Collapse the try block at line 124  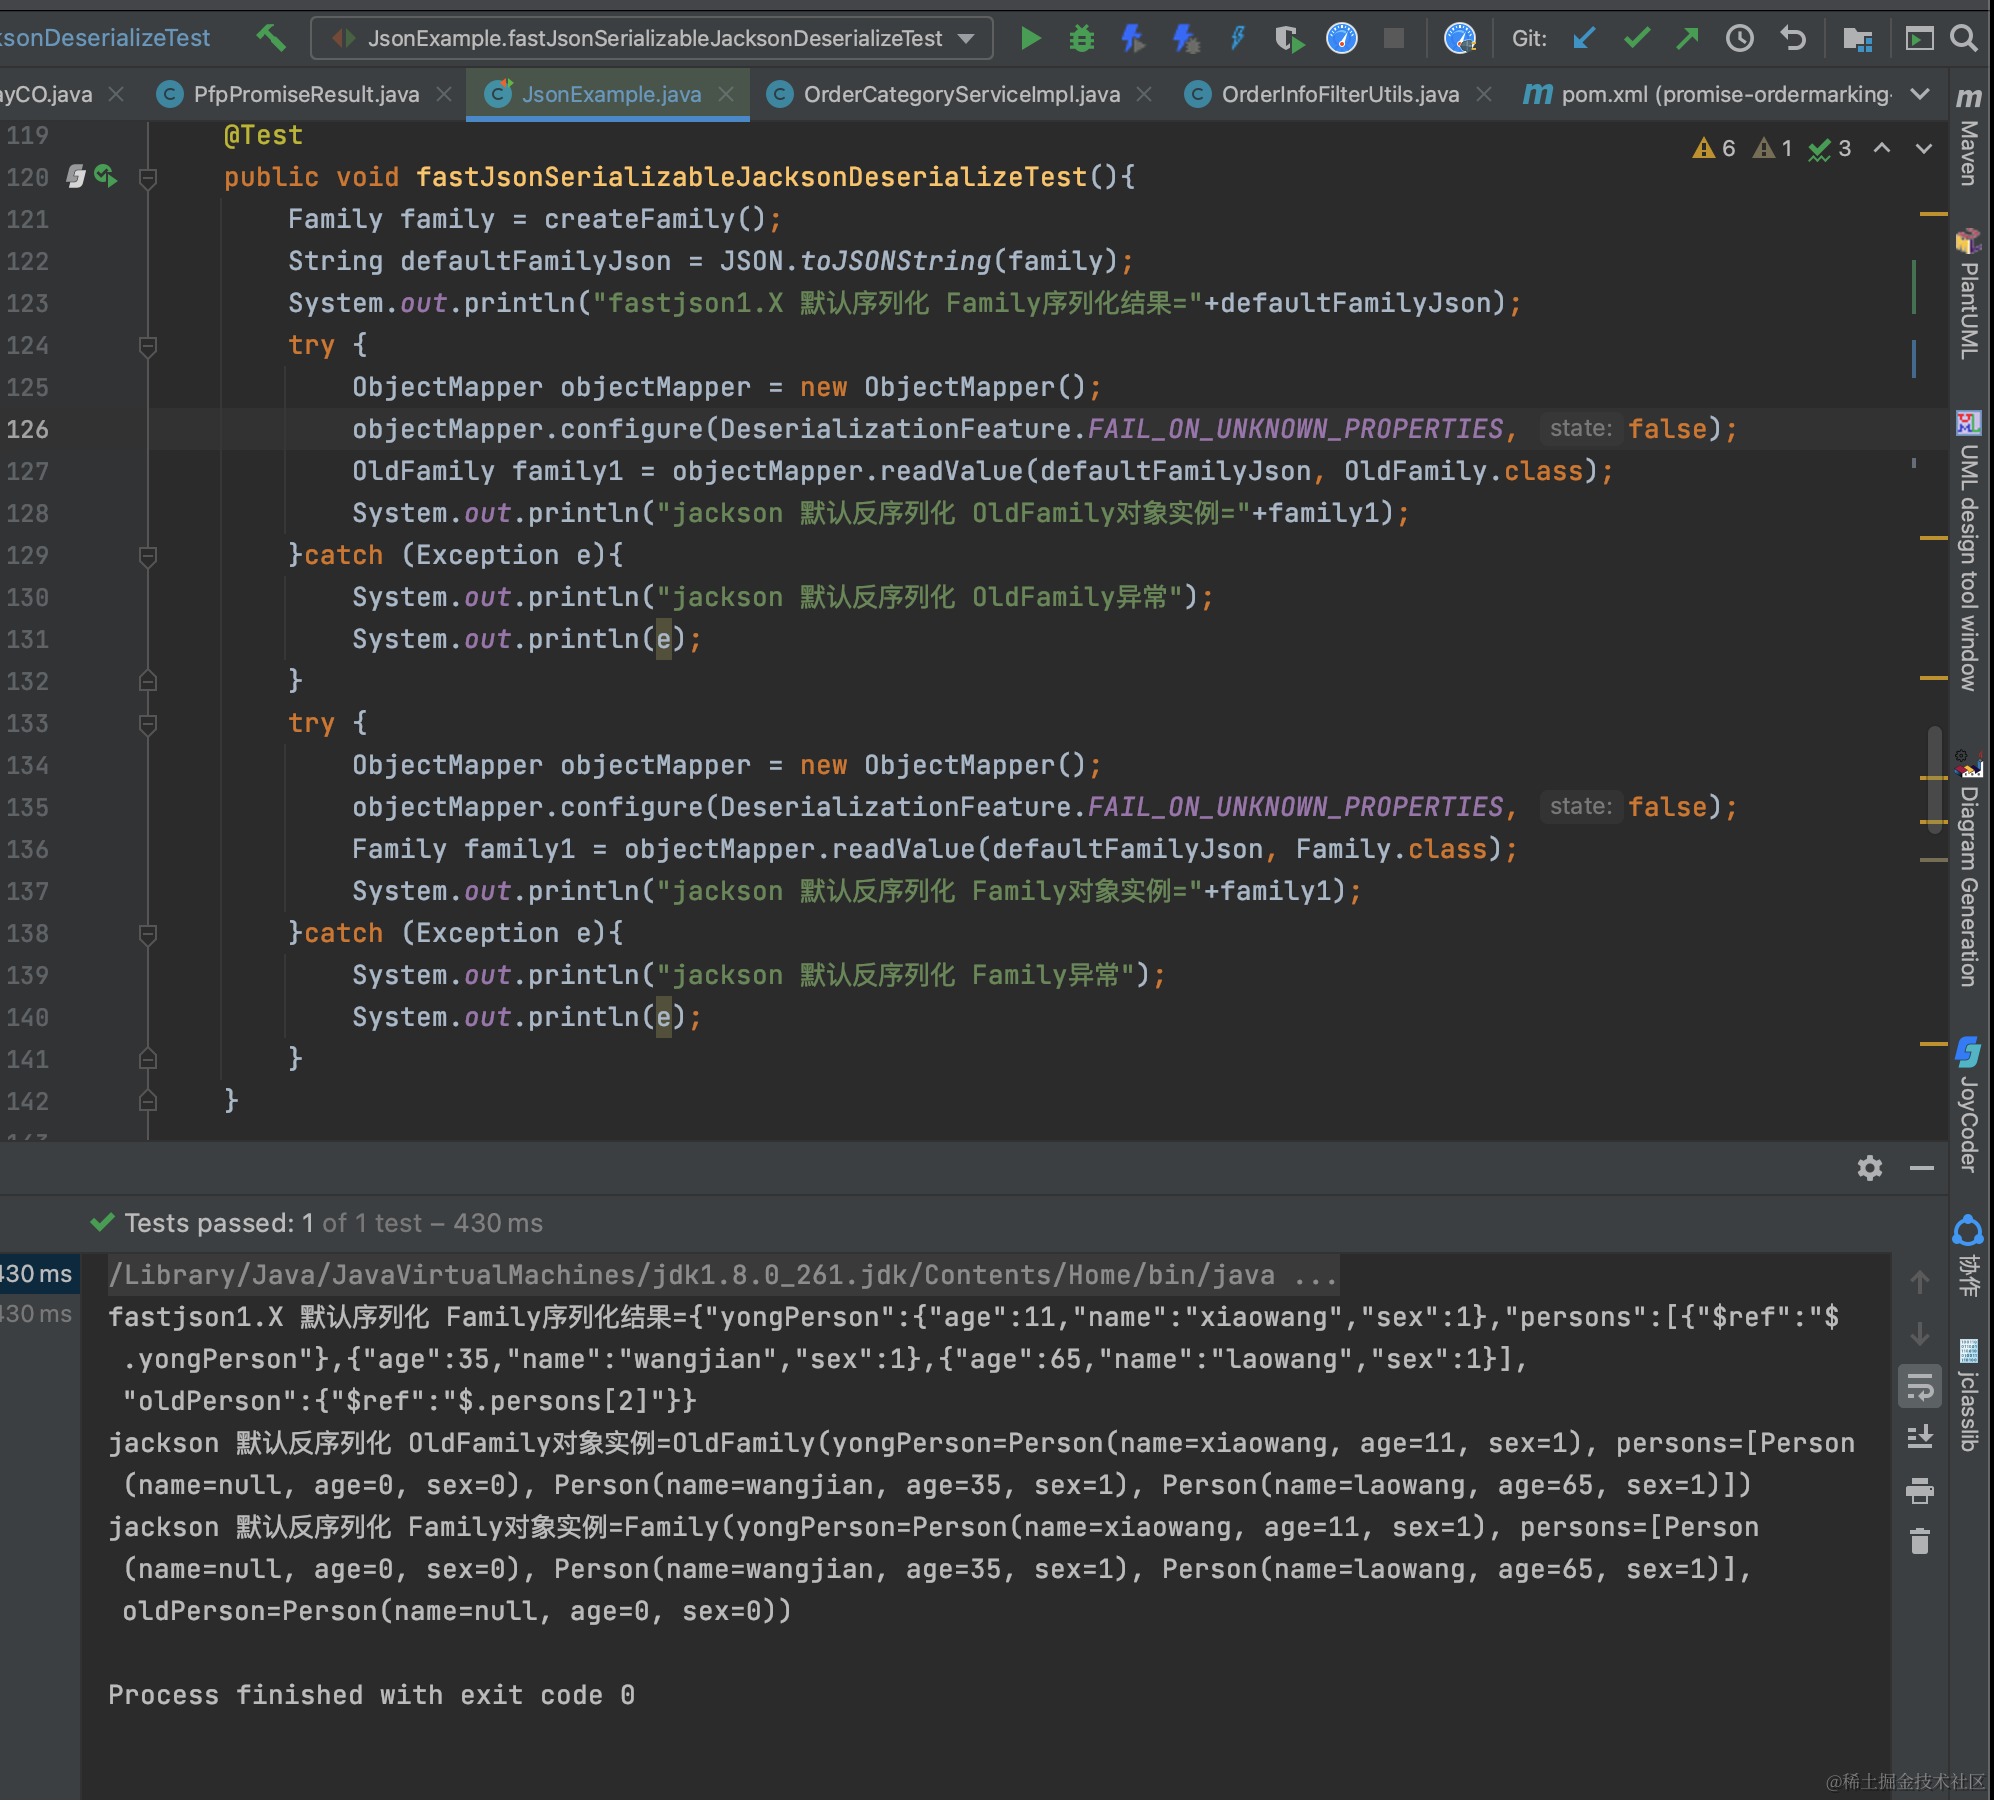(148, 346)
